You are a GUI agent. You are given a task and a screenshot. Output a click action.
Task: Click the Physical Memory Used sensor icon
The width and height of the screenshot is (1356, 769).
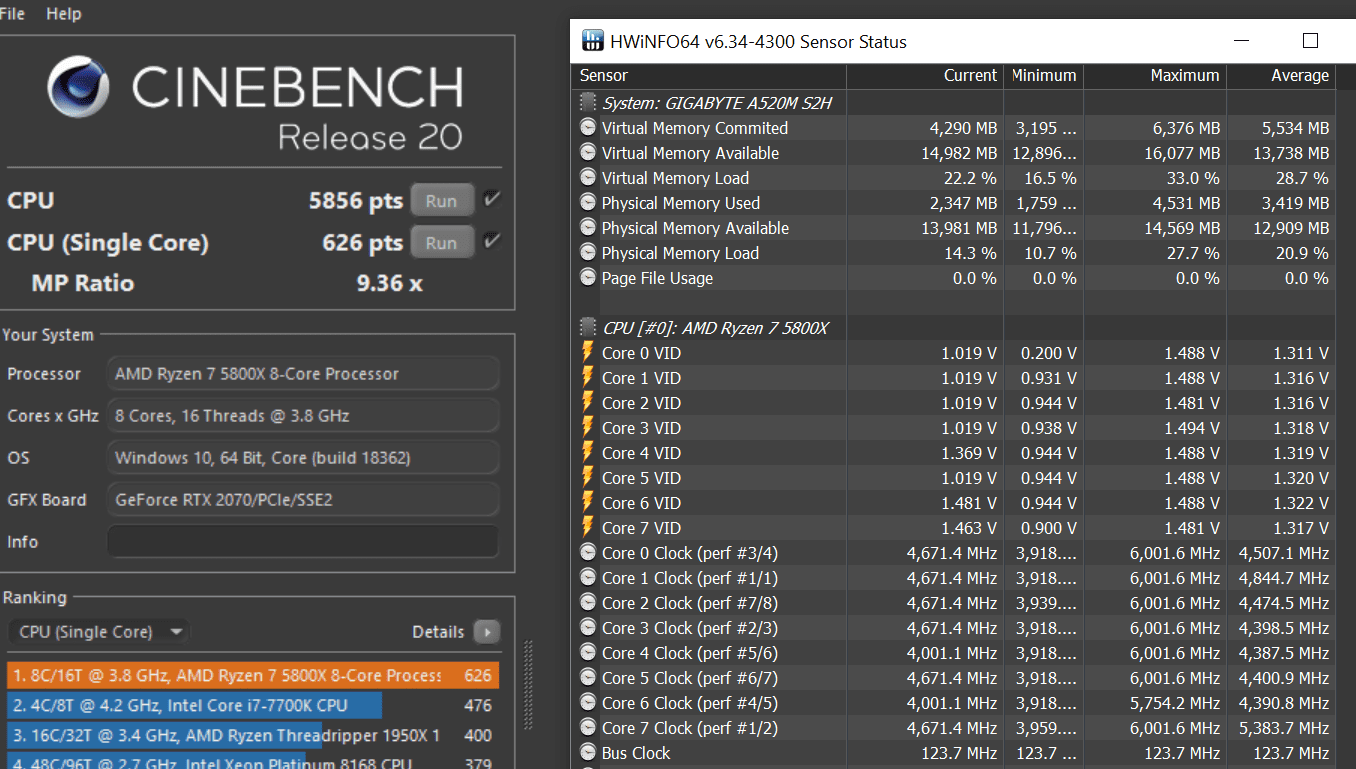click(x=588, y=203)
